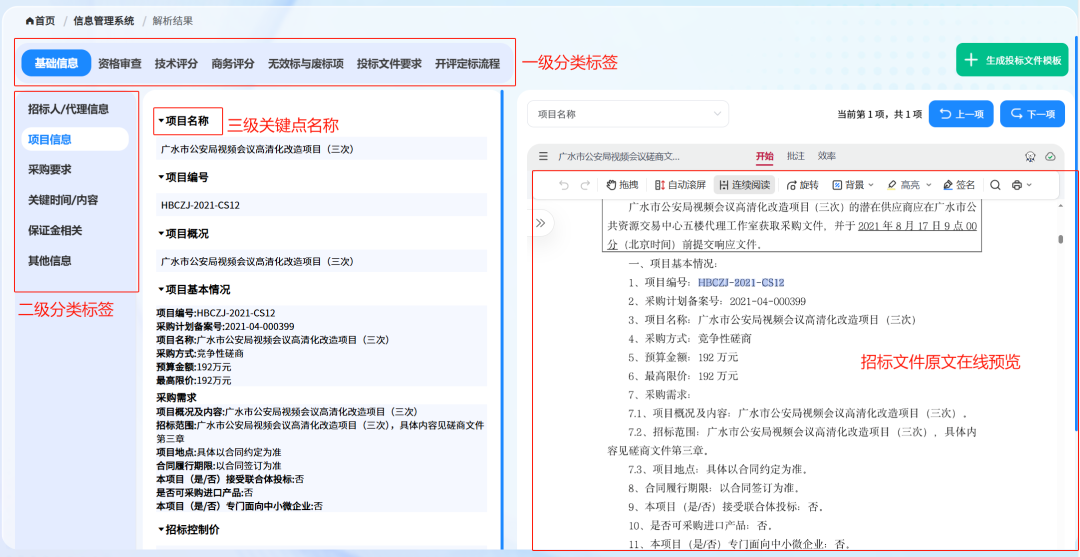
Task: Toggle 连续阅读 continuous reading mode
Action: point(743,185)
